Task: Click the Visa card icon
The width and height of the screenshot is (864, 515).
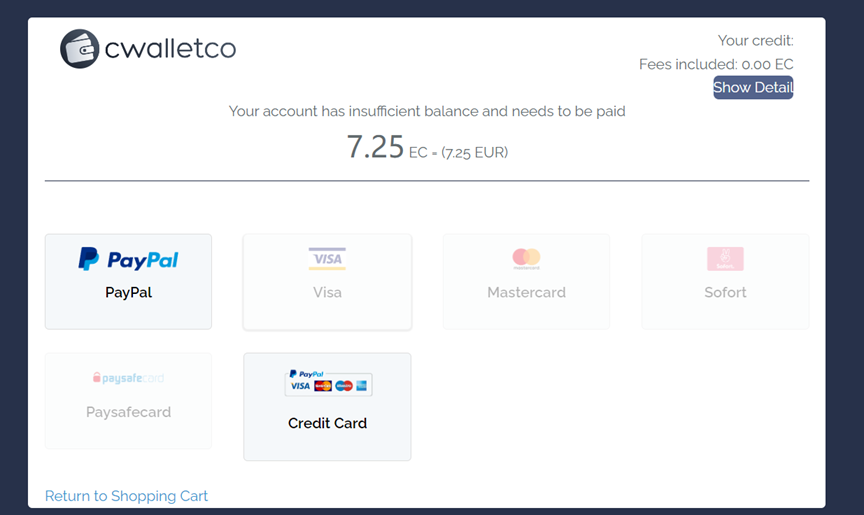Action: [327, 259]
